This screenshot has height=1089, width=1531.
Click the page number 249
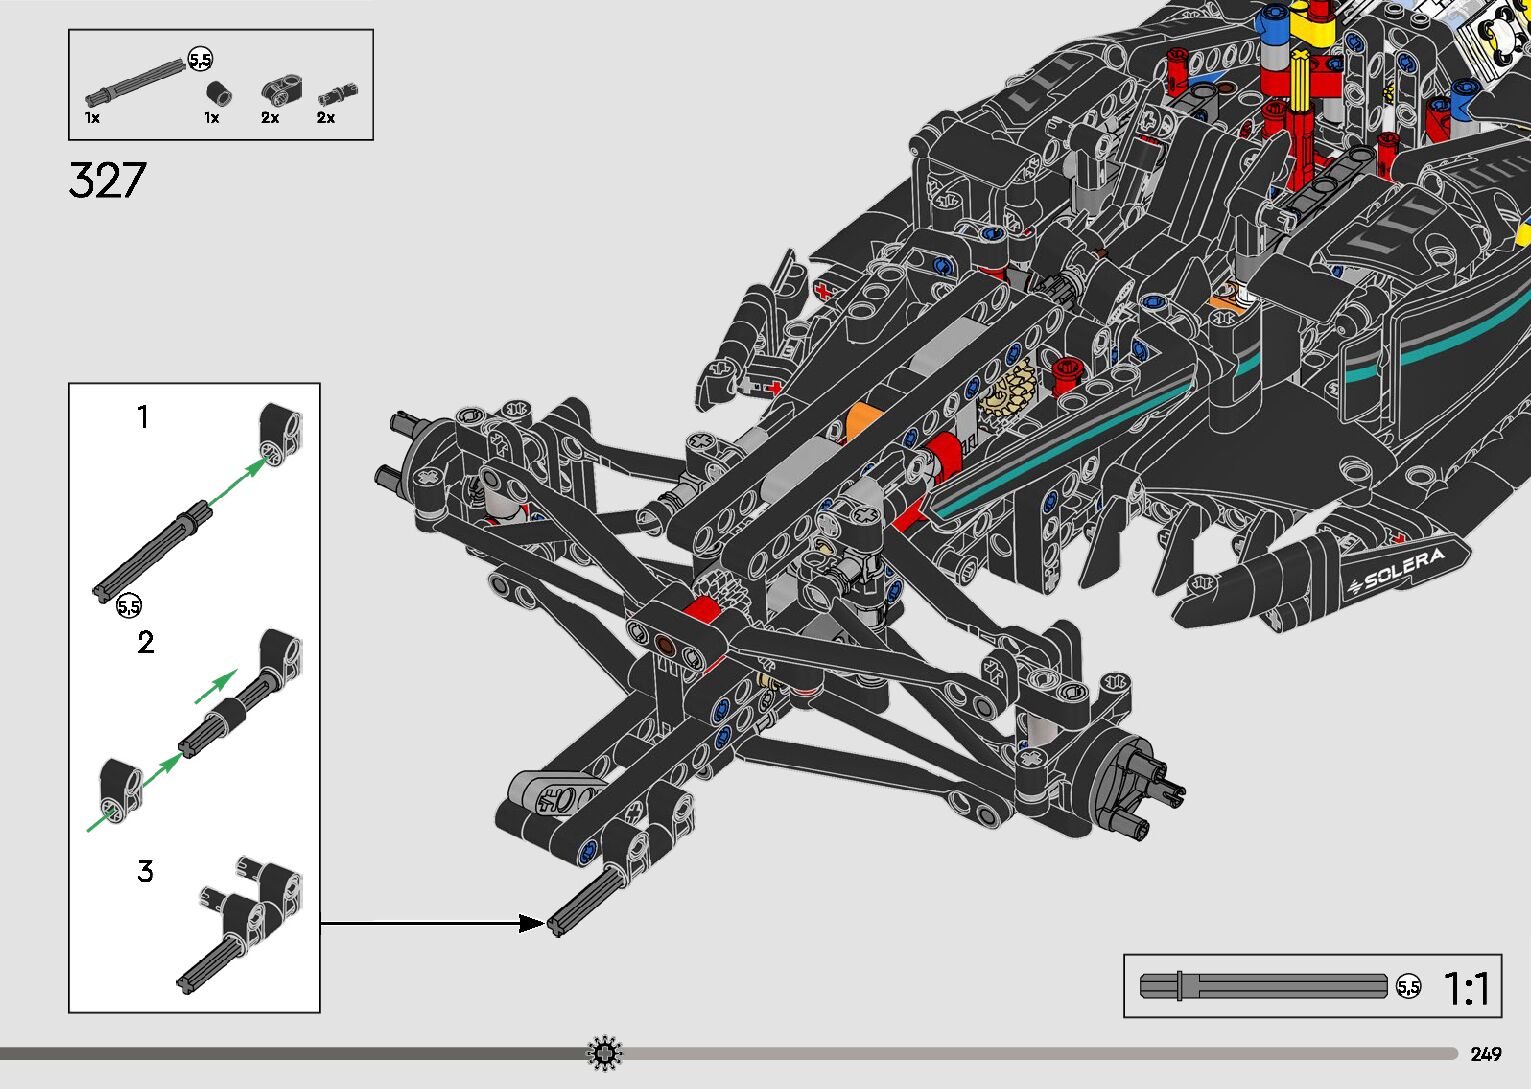point(1485,1054)
